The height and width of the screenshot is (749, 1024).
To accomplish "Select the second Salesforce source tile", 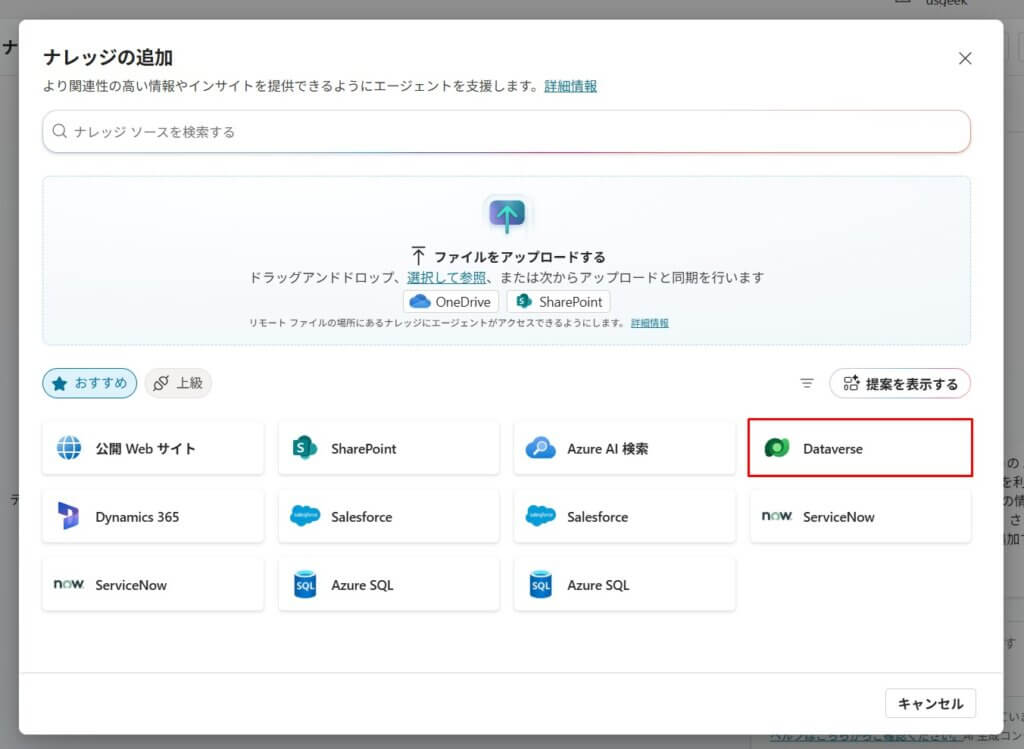I will (x=624, y=517).
